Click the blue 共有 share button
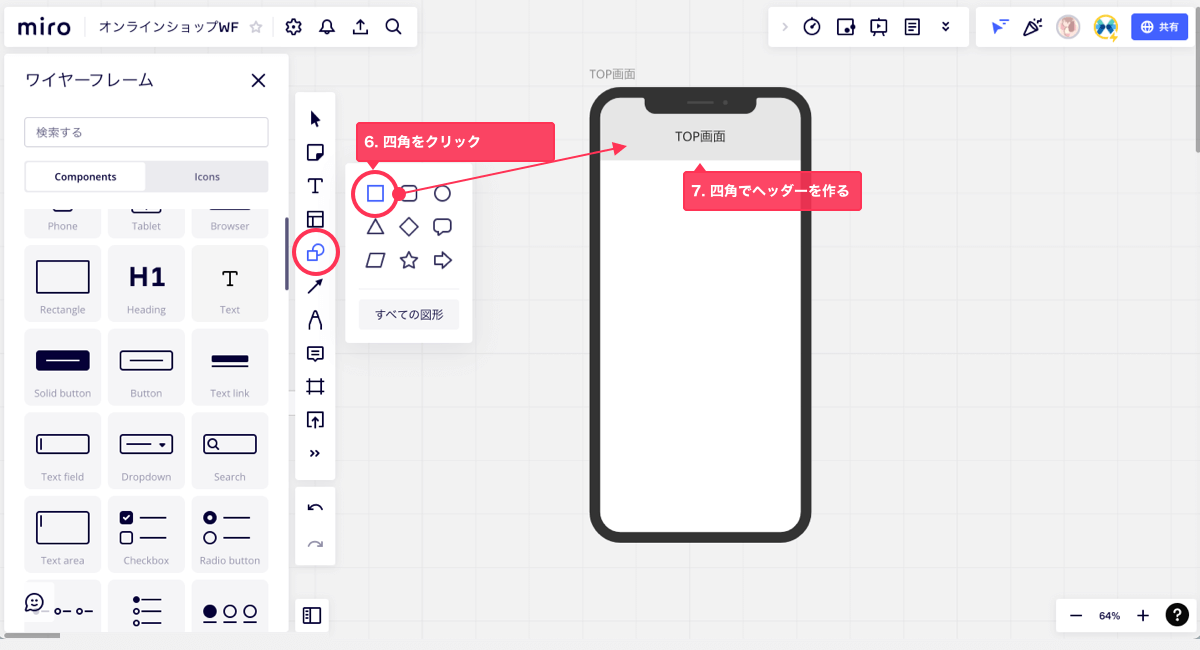 pos(1158,27)
